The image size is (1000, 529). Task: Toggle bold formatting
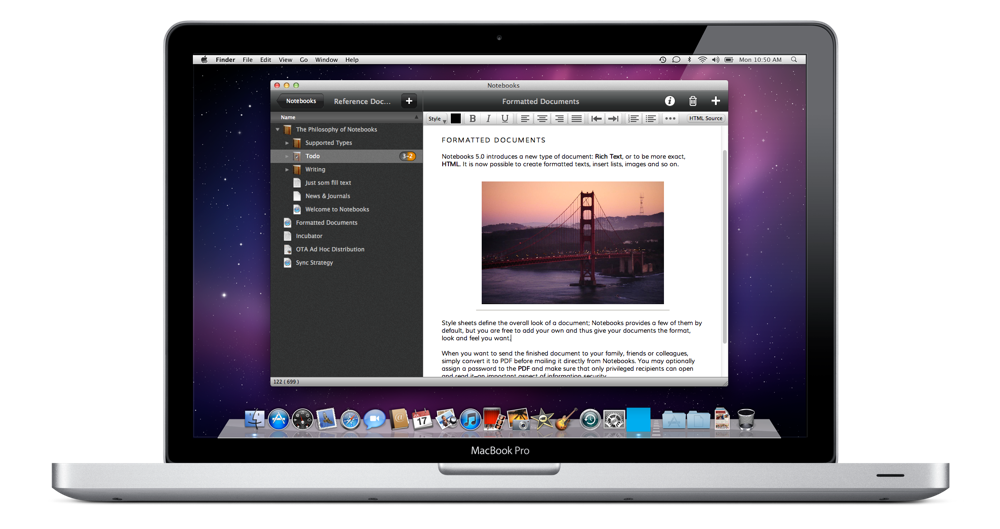click(x=473, y=118)
